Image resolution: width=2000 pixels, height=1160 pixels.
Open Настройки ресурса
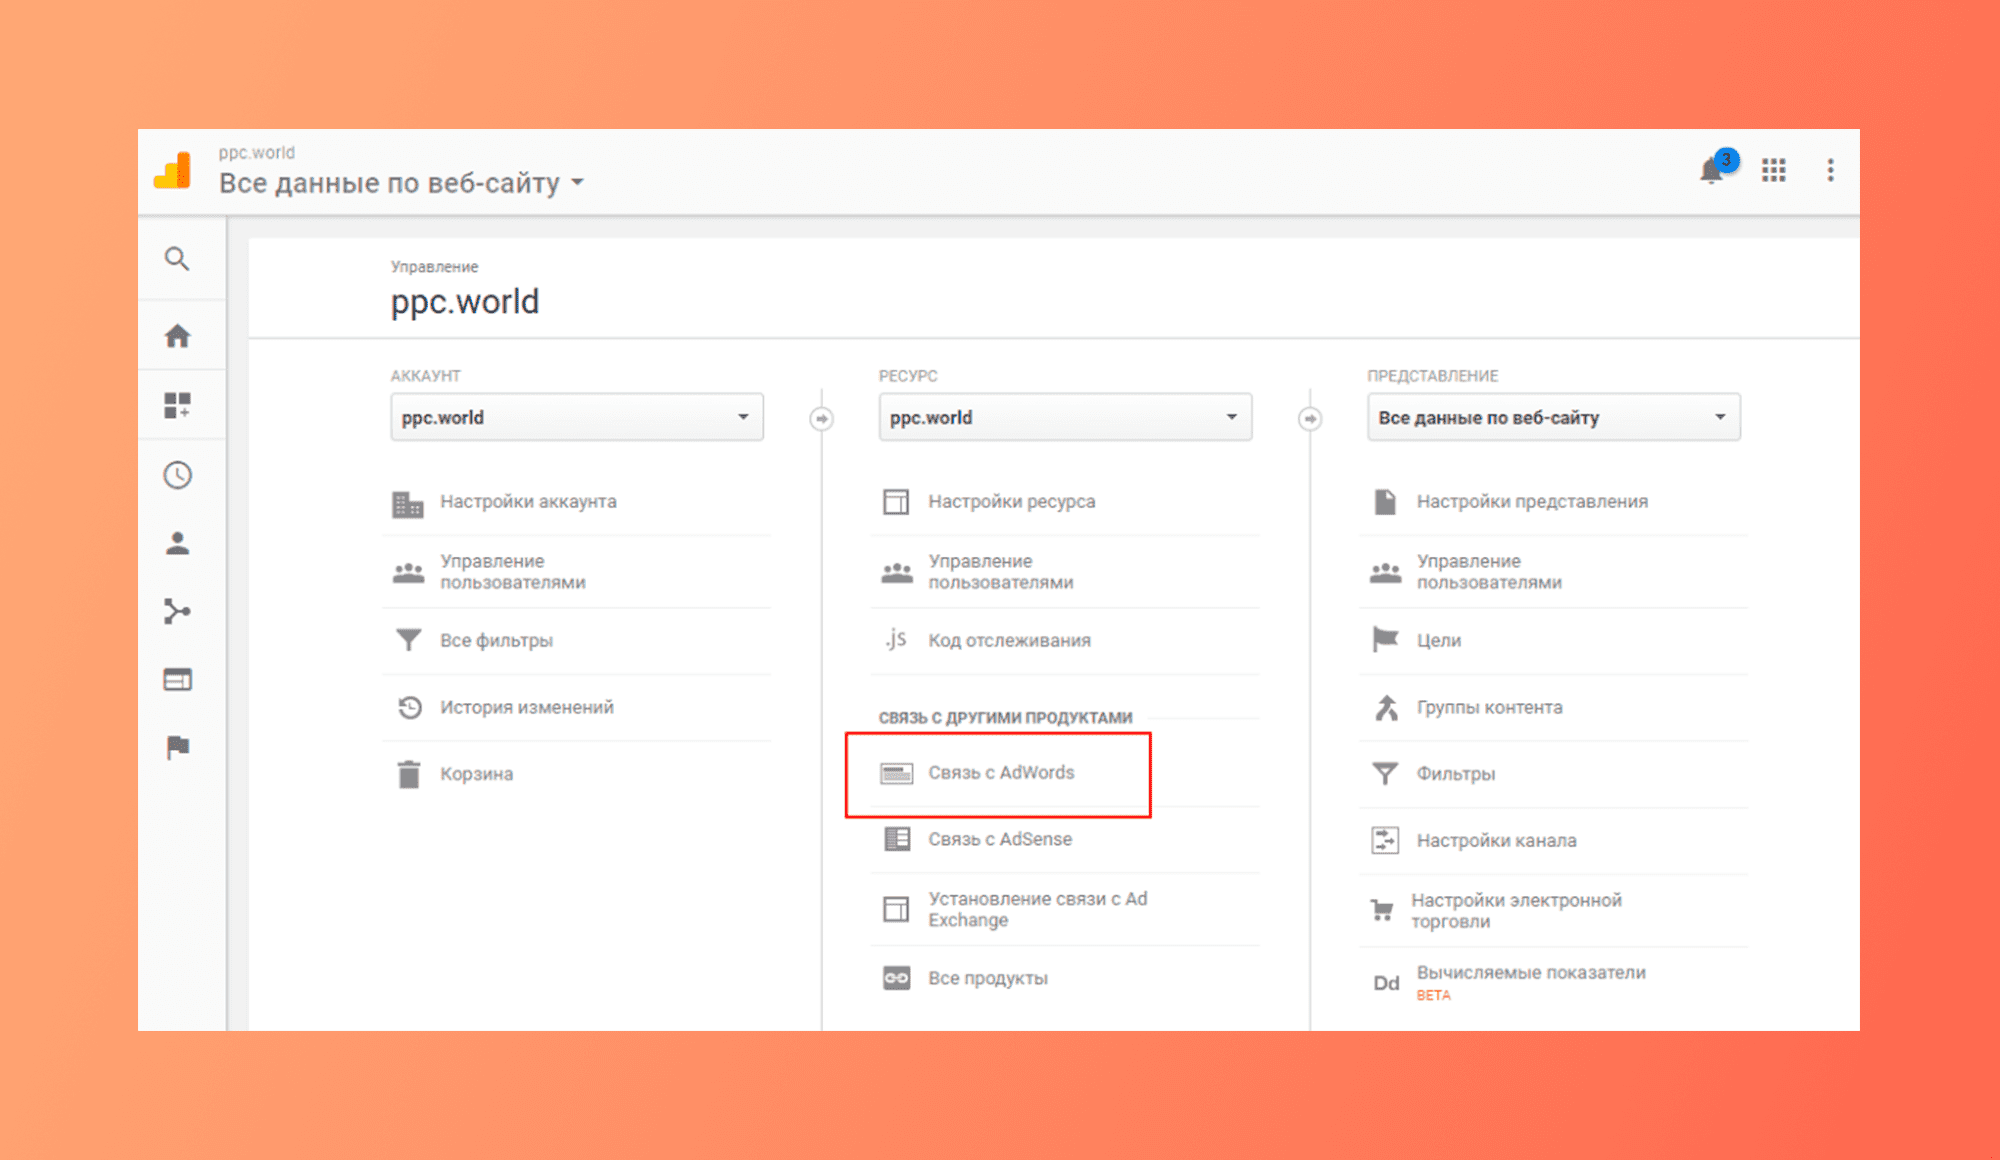click(1011, 502)
